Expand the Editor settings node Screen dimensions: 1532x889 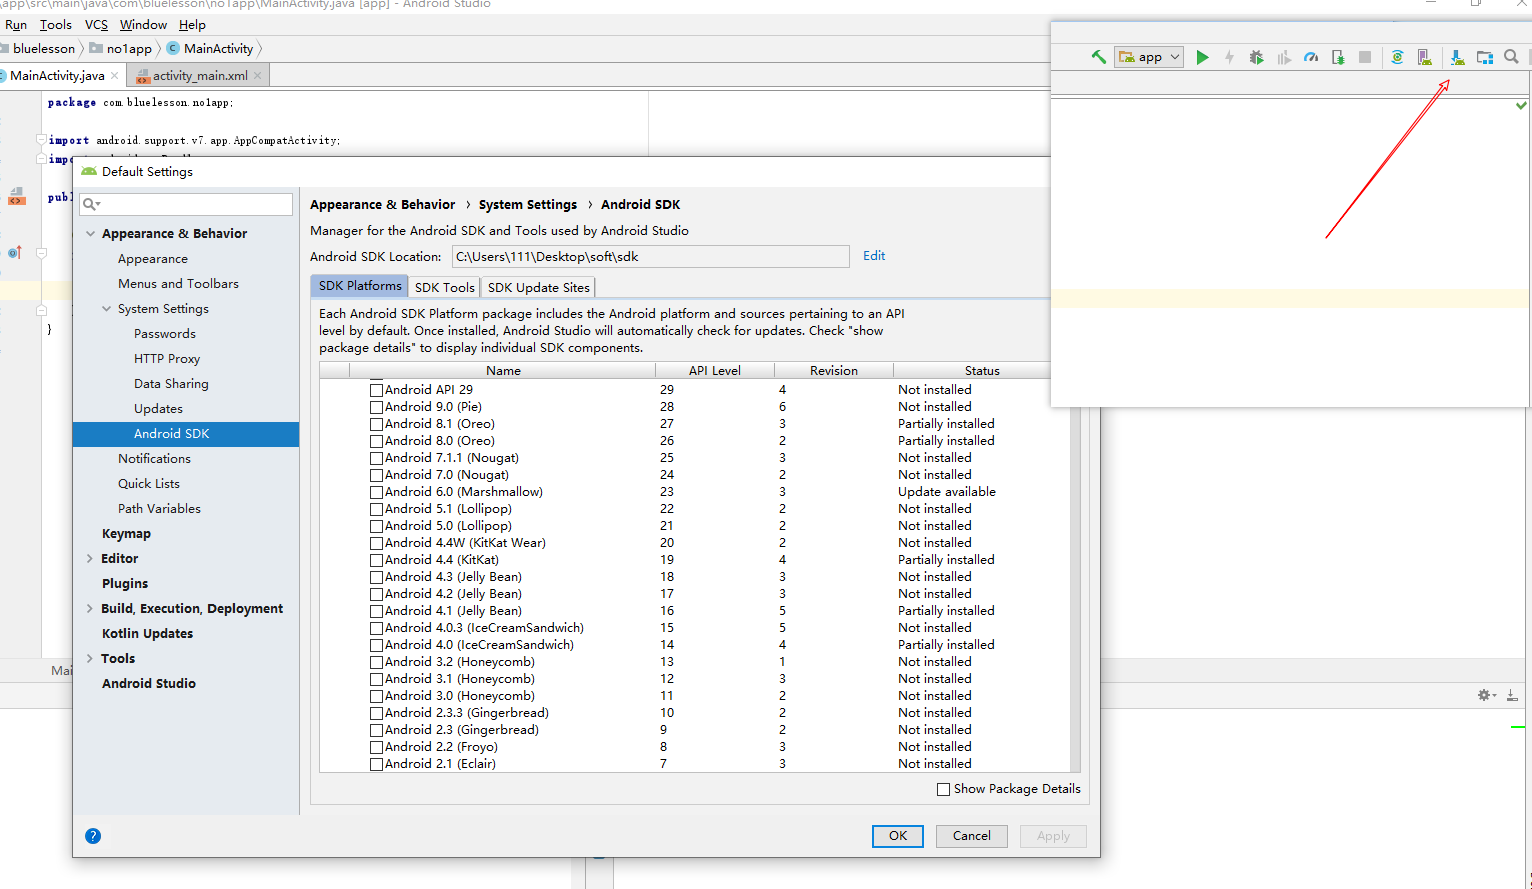[x=90, y=558]
